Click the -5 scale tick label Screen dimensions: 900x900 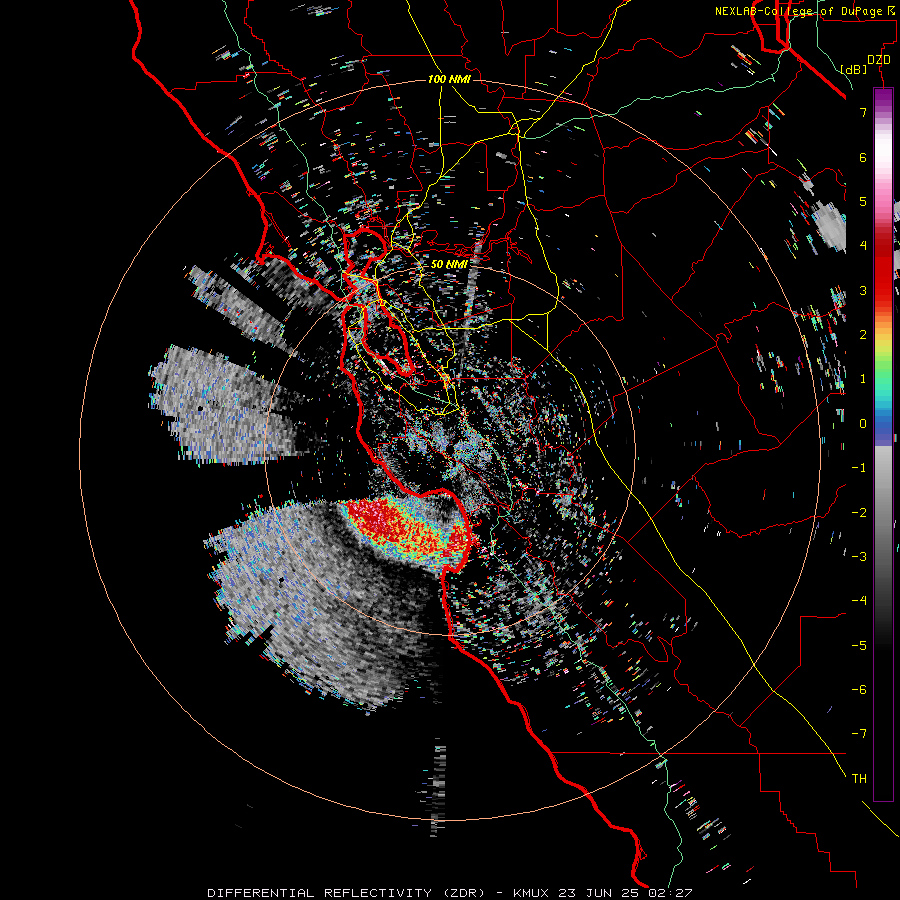(x=859, y=645)
